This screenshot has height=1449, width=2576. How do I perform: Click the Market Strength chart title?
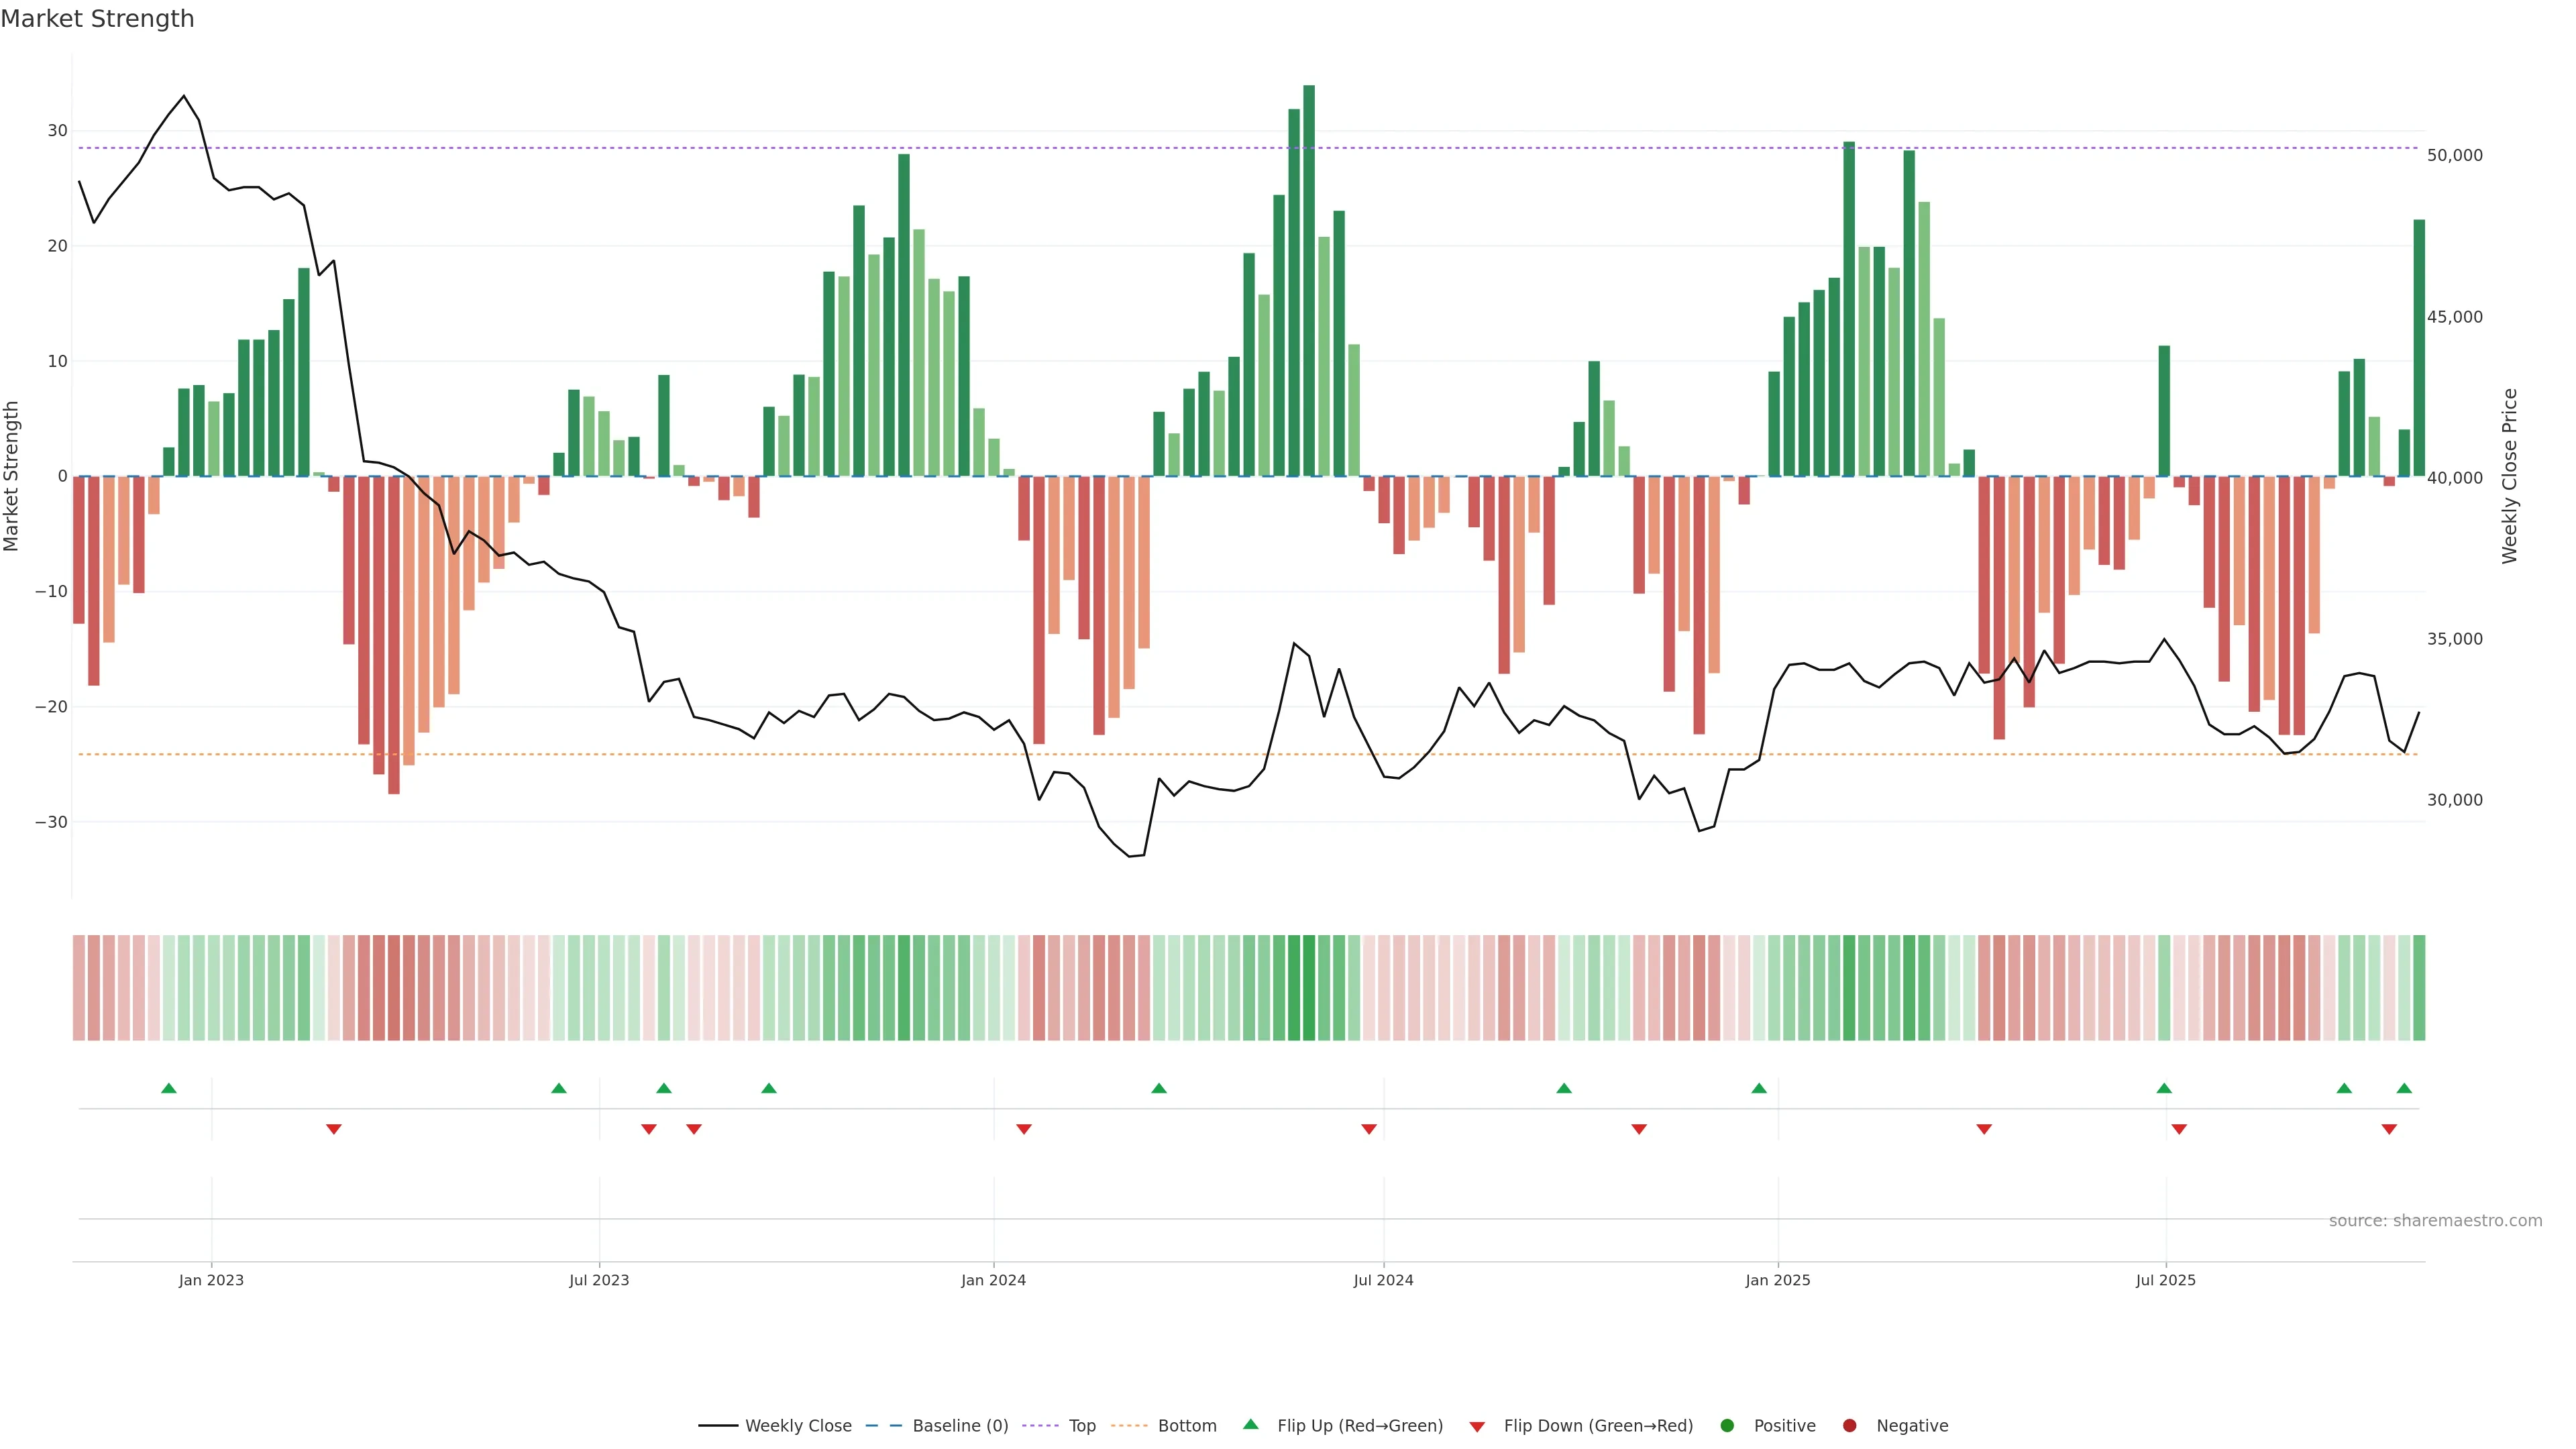97,19
